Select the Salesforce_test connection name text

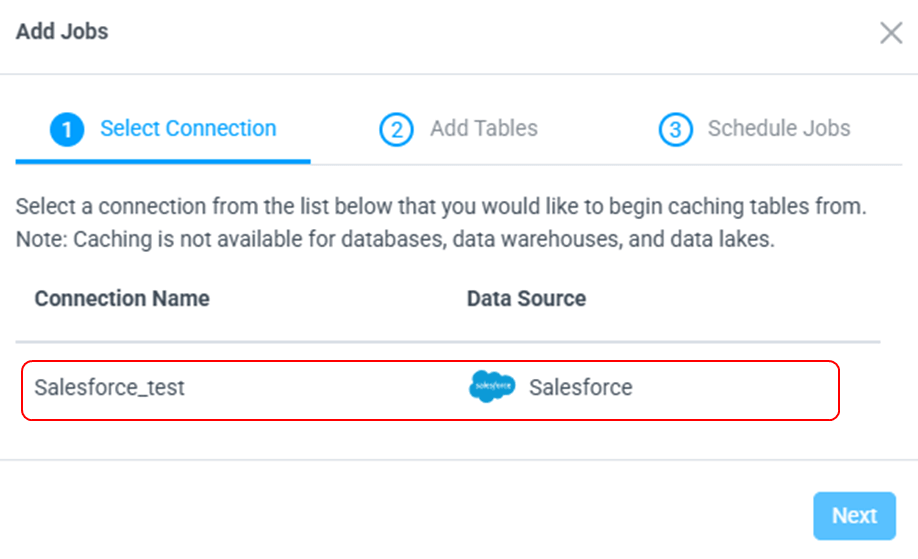tap(110, 388)
